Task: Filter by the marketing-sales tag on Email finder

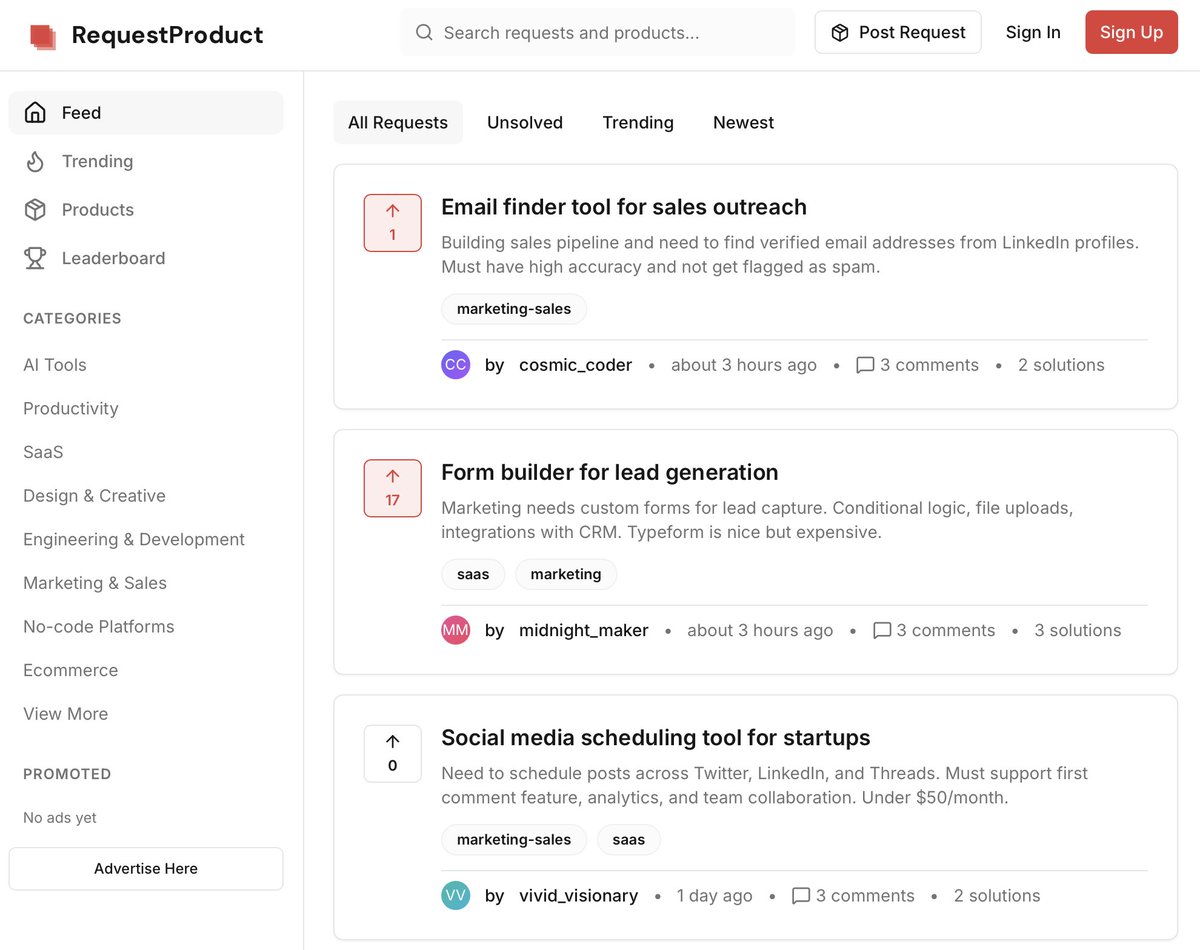Action: click(513, 308)
